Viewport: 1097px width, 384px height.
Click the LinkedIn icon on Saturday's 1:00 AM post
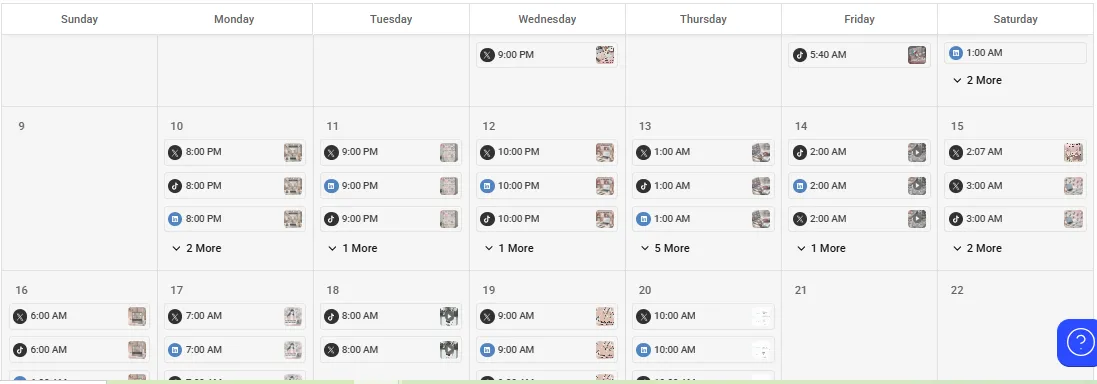click(956, 52)
